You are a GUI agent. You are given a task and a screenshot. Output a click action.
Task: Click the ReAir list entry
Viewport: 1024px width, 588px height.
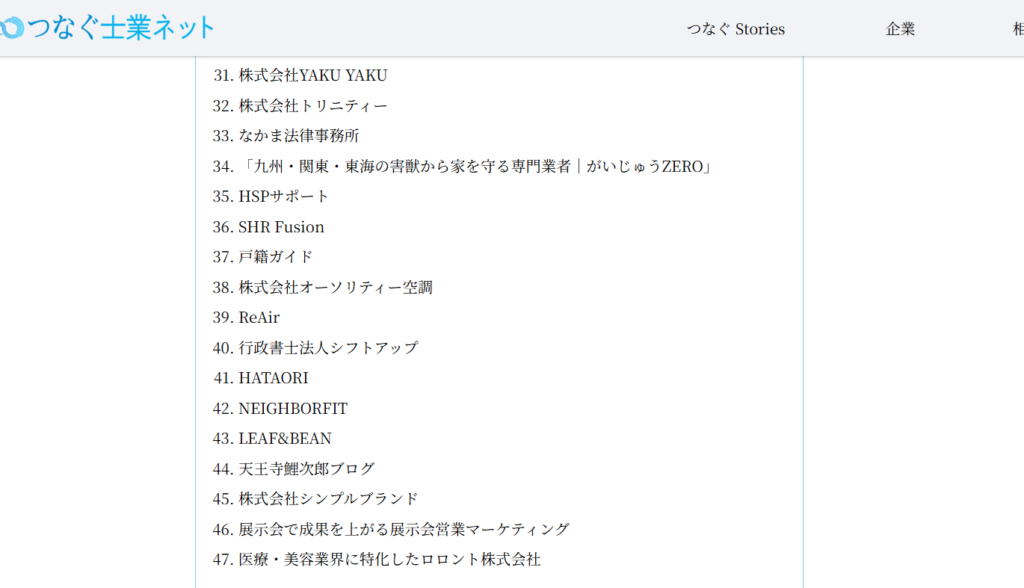[x=259, y=317]
